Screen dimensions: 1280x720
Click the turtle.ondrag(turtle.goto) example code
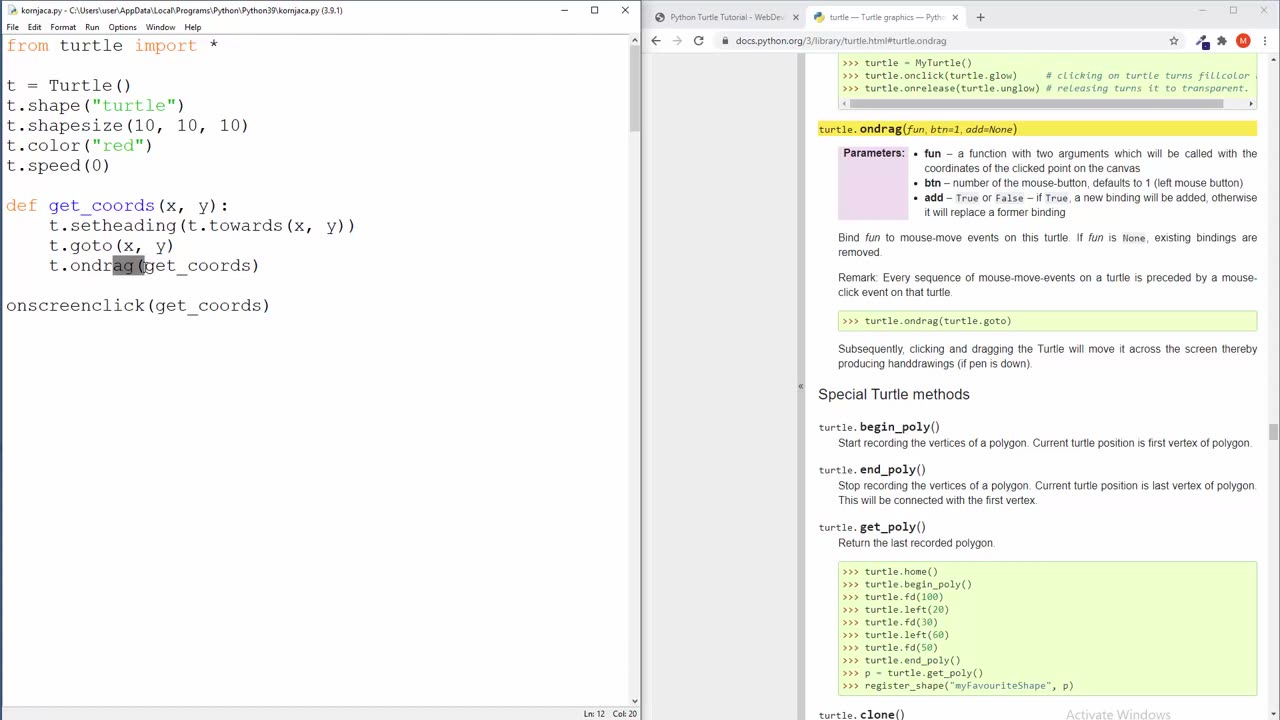coord(938,321)
